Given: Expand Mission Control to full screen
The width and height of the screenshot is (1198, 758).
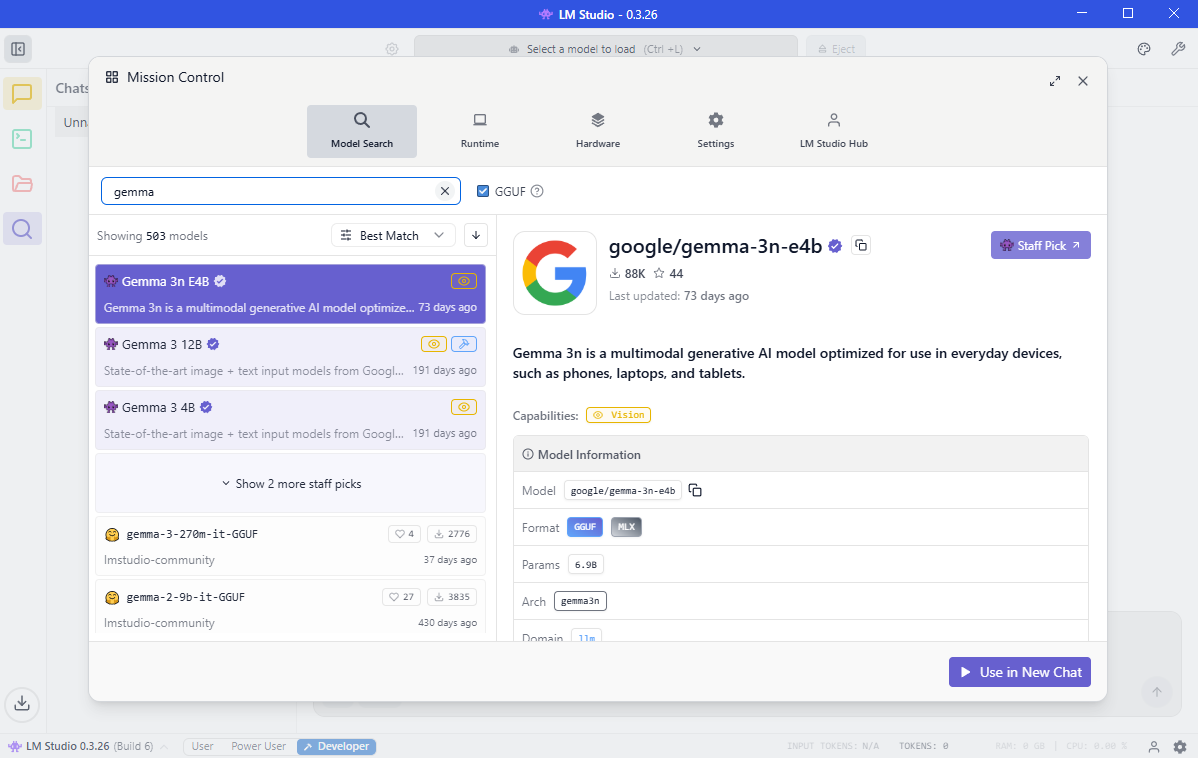Looking at the screenshot, I should 1055,81.
